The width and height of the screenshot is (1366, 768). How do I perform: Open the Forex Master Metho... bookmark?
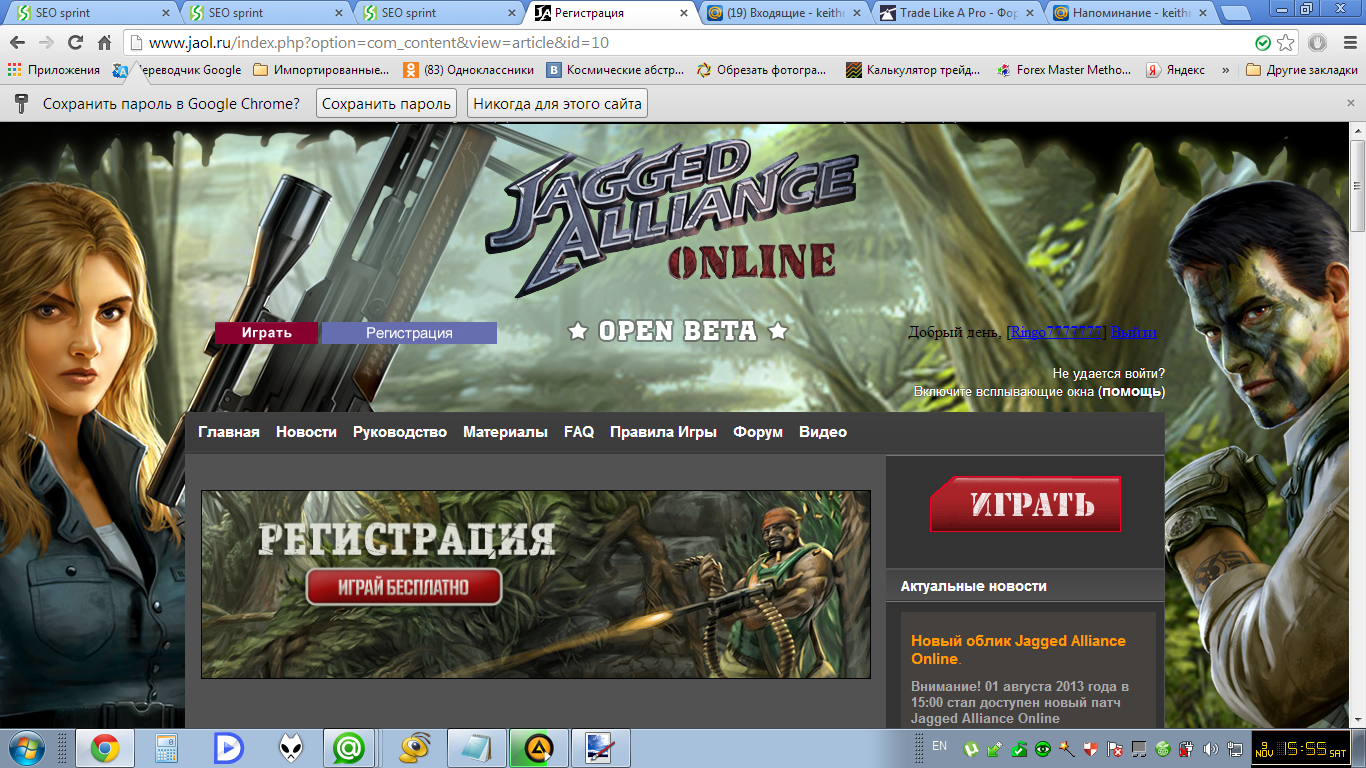[x=1064, y=70]
